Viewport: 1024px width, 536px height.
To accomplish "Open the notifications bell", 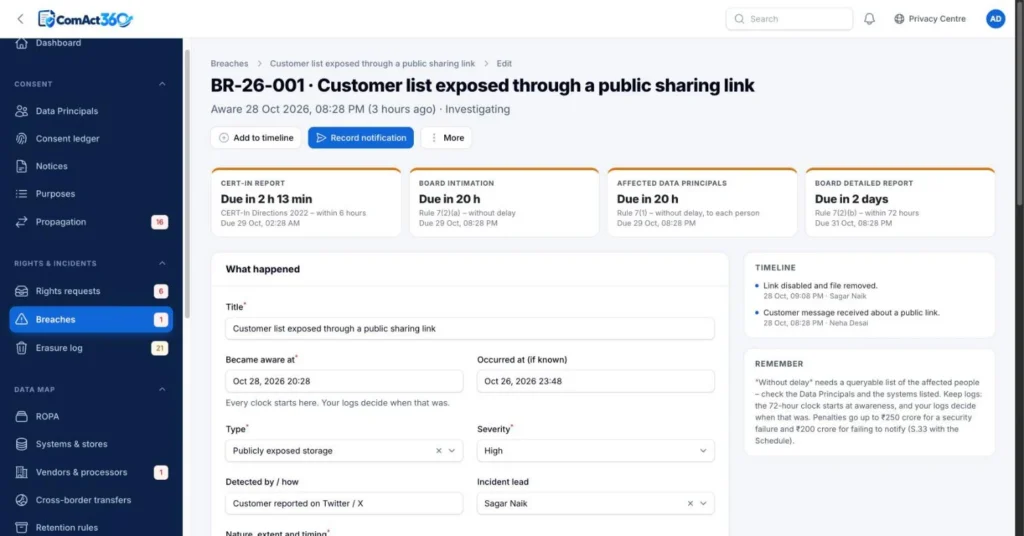I will tap(869, 19).
